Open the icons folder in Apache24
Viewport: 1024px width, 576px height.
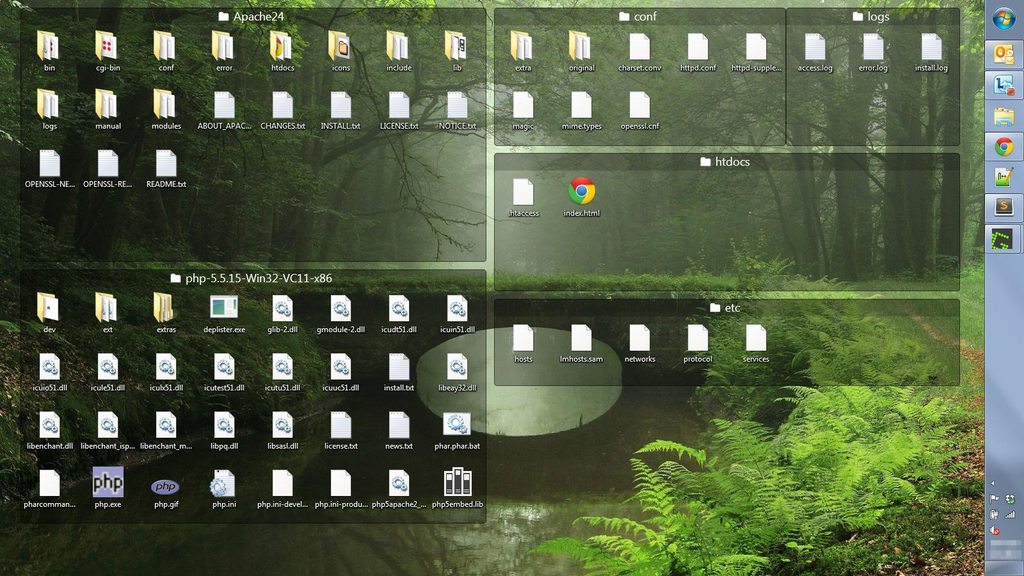pos(340,52)
